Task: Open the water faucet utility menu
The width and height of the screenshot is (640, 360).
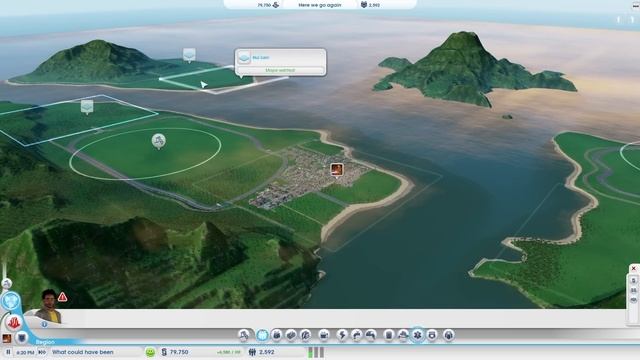Action: [x=356, y=335]
